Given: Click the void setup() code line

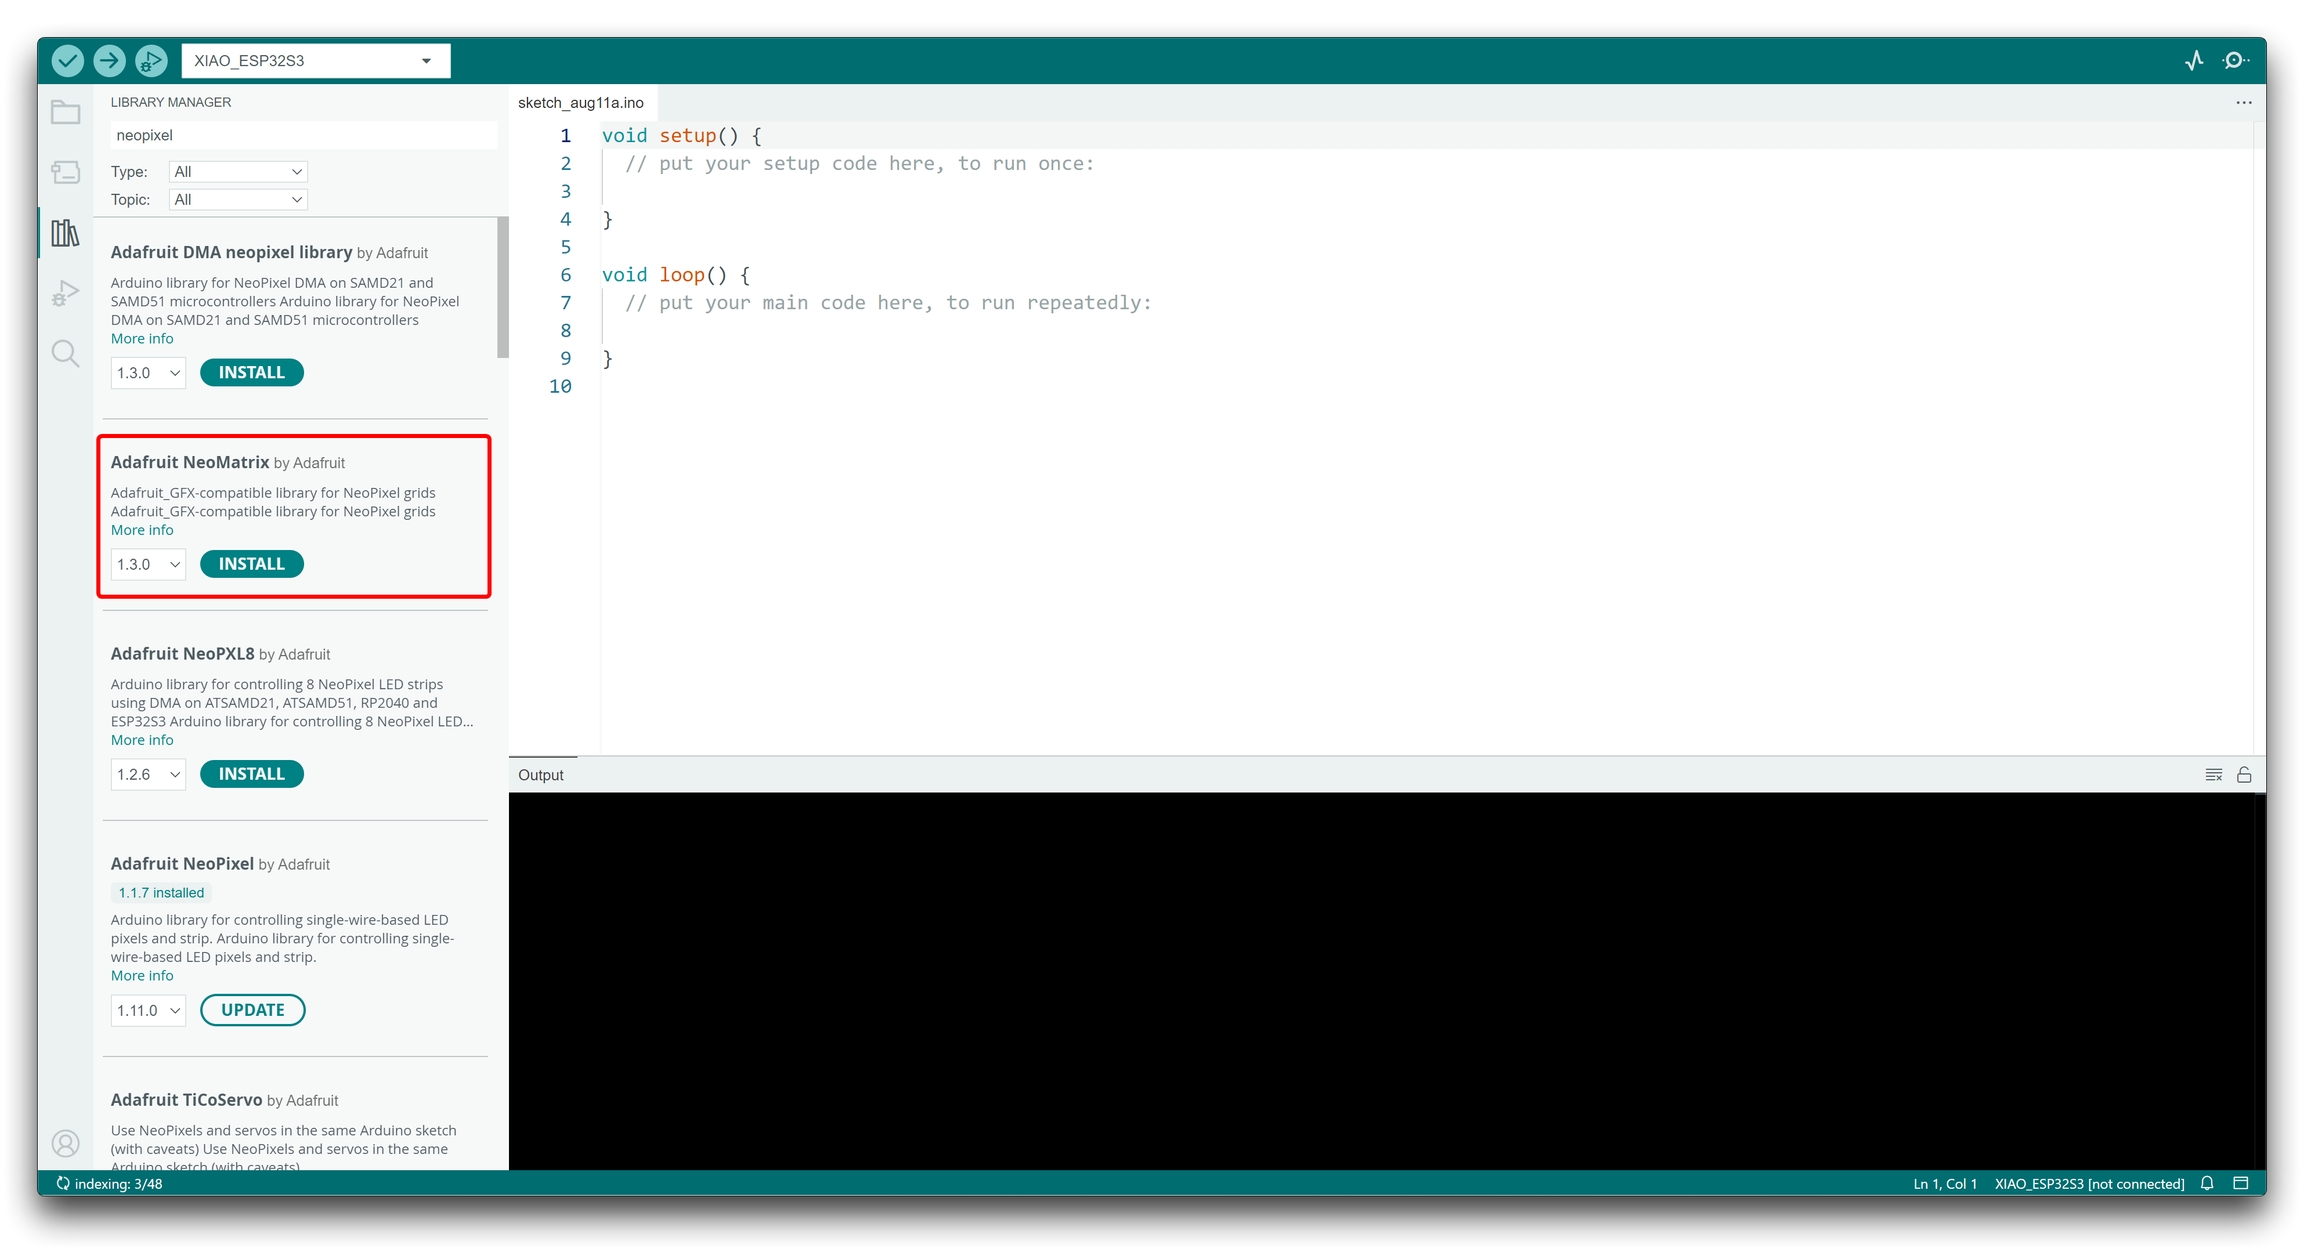Looking at the screenshot, I should (681, 136).
